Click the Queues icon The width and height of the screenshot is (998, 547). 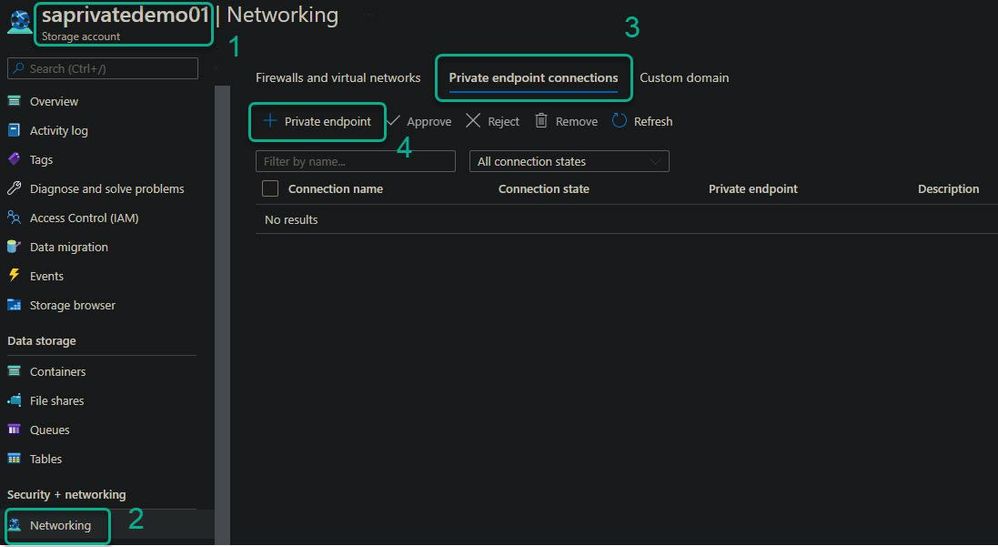[14, 430]
